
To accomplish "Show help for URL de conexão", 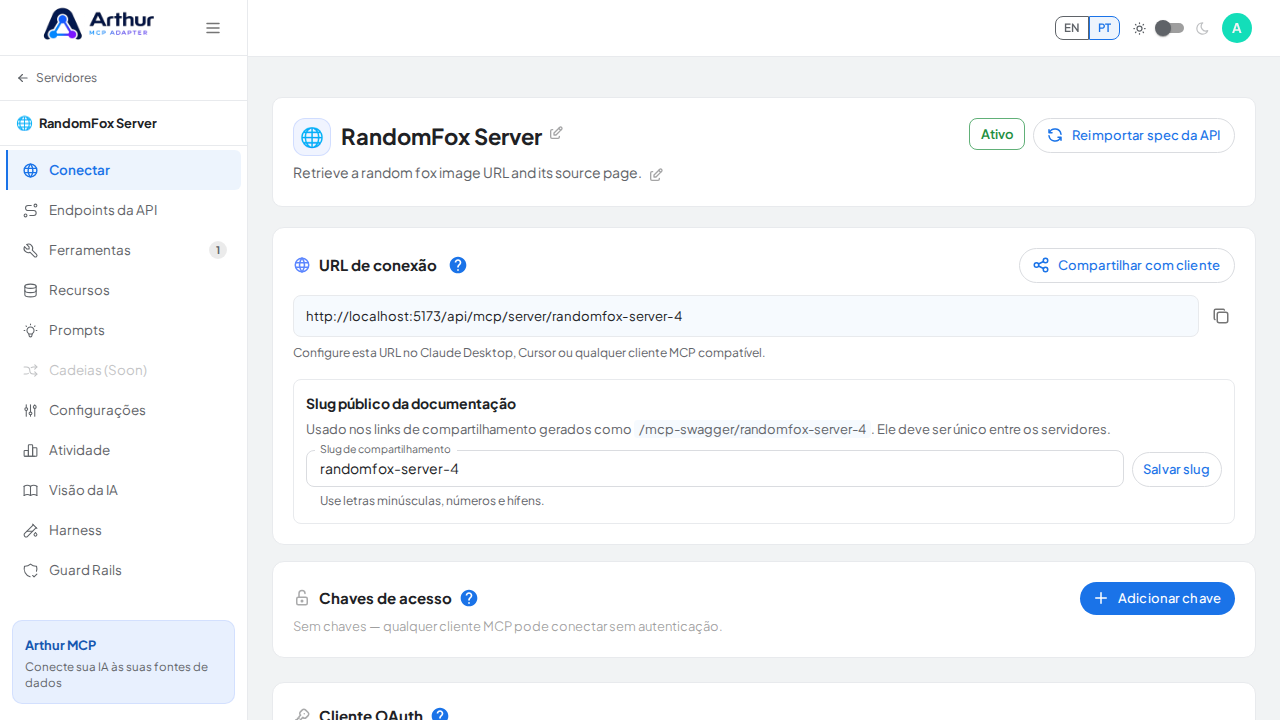I will [x=458, y=265].
